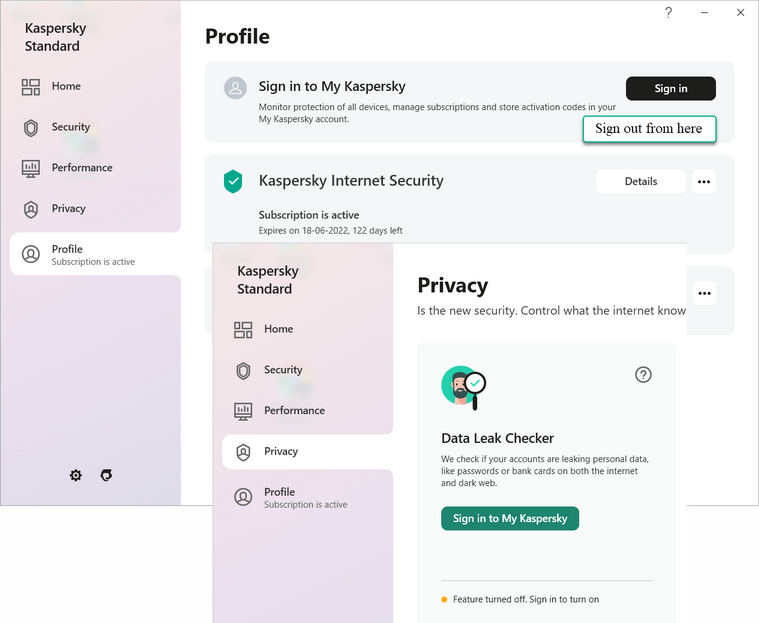Click the black Sign in button
The width and height of the screenshot is (759, 623).
pos(670,88)
